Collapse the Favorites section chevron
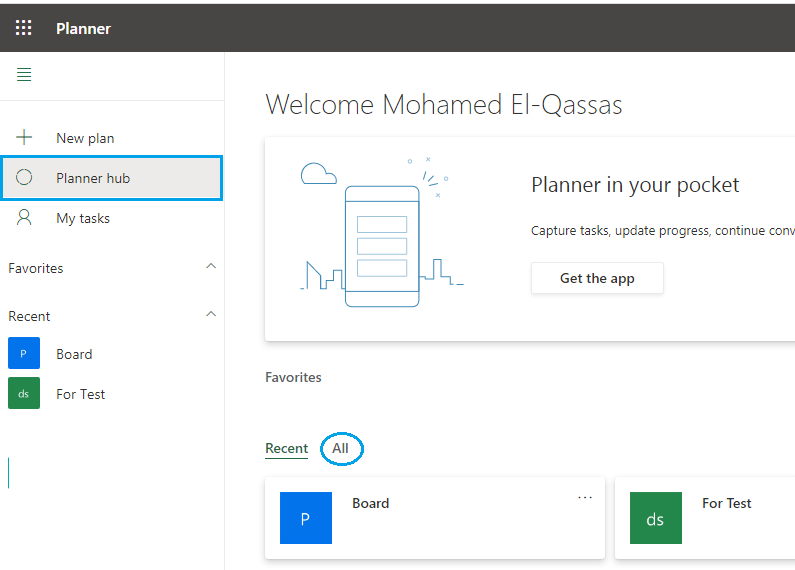 211,266
